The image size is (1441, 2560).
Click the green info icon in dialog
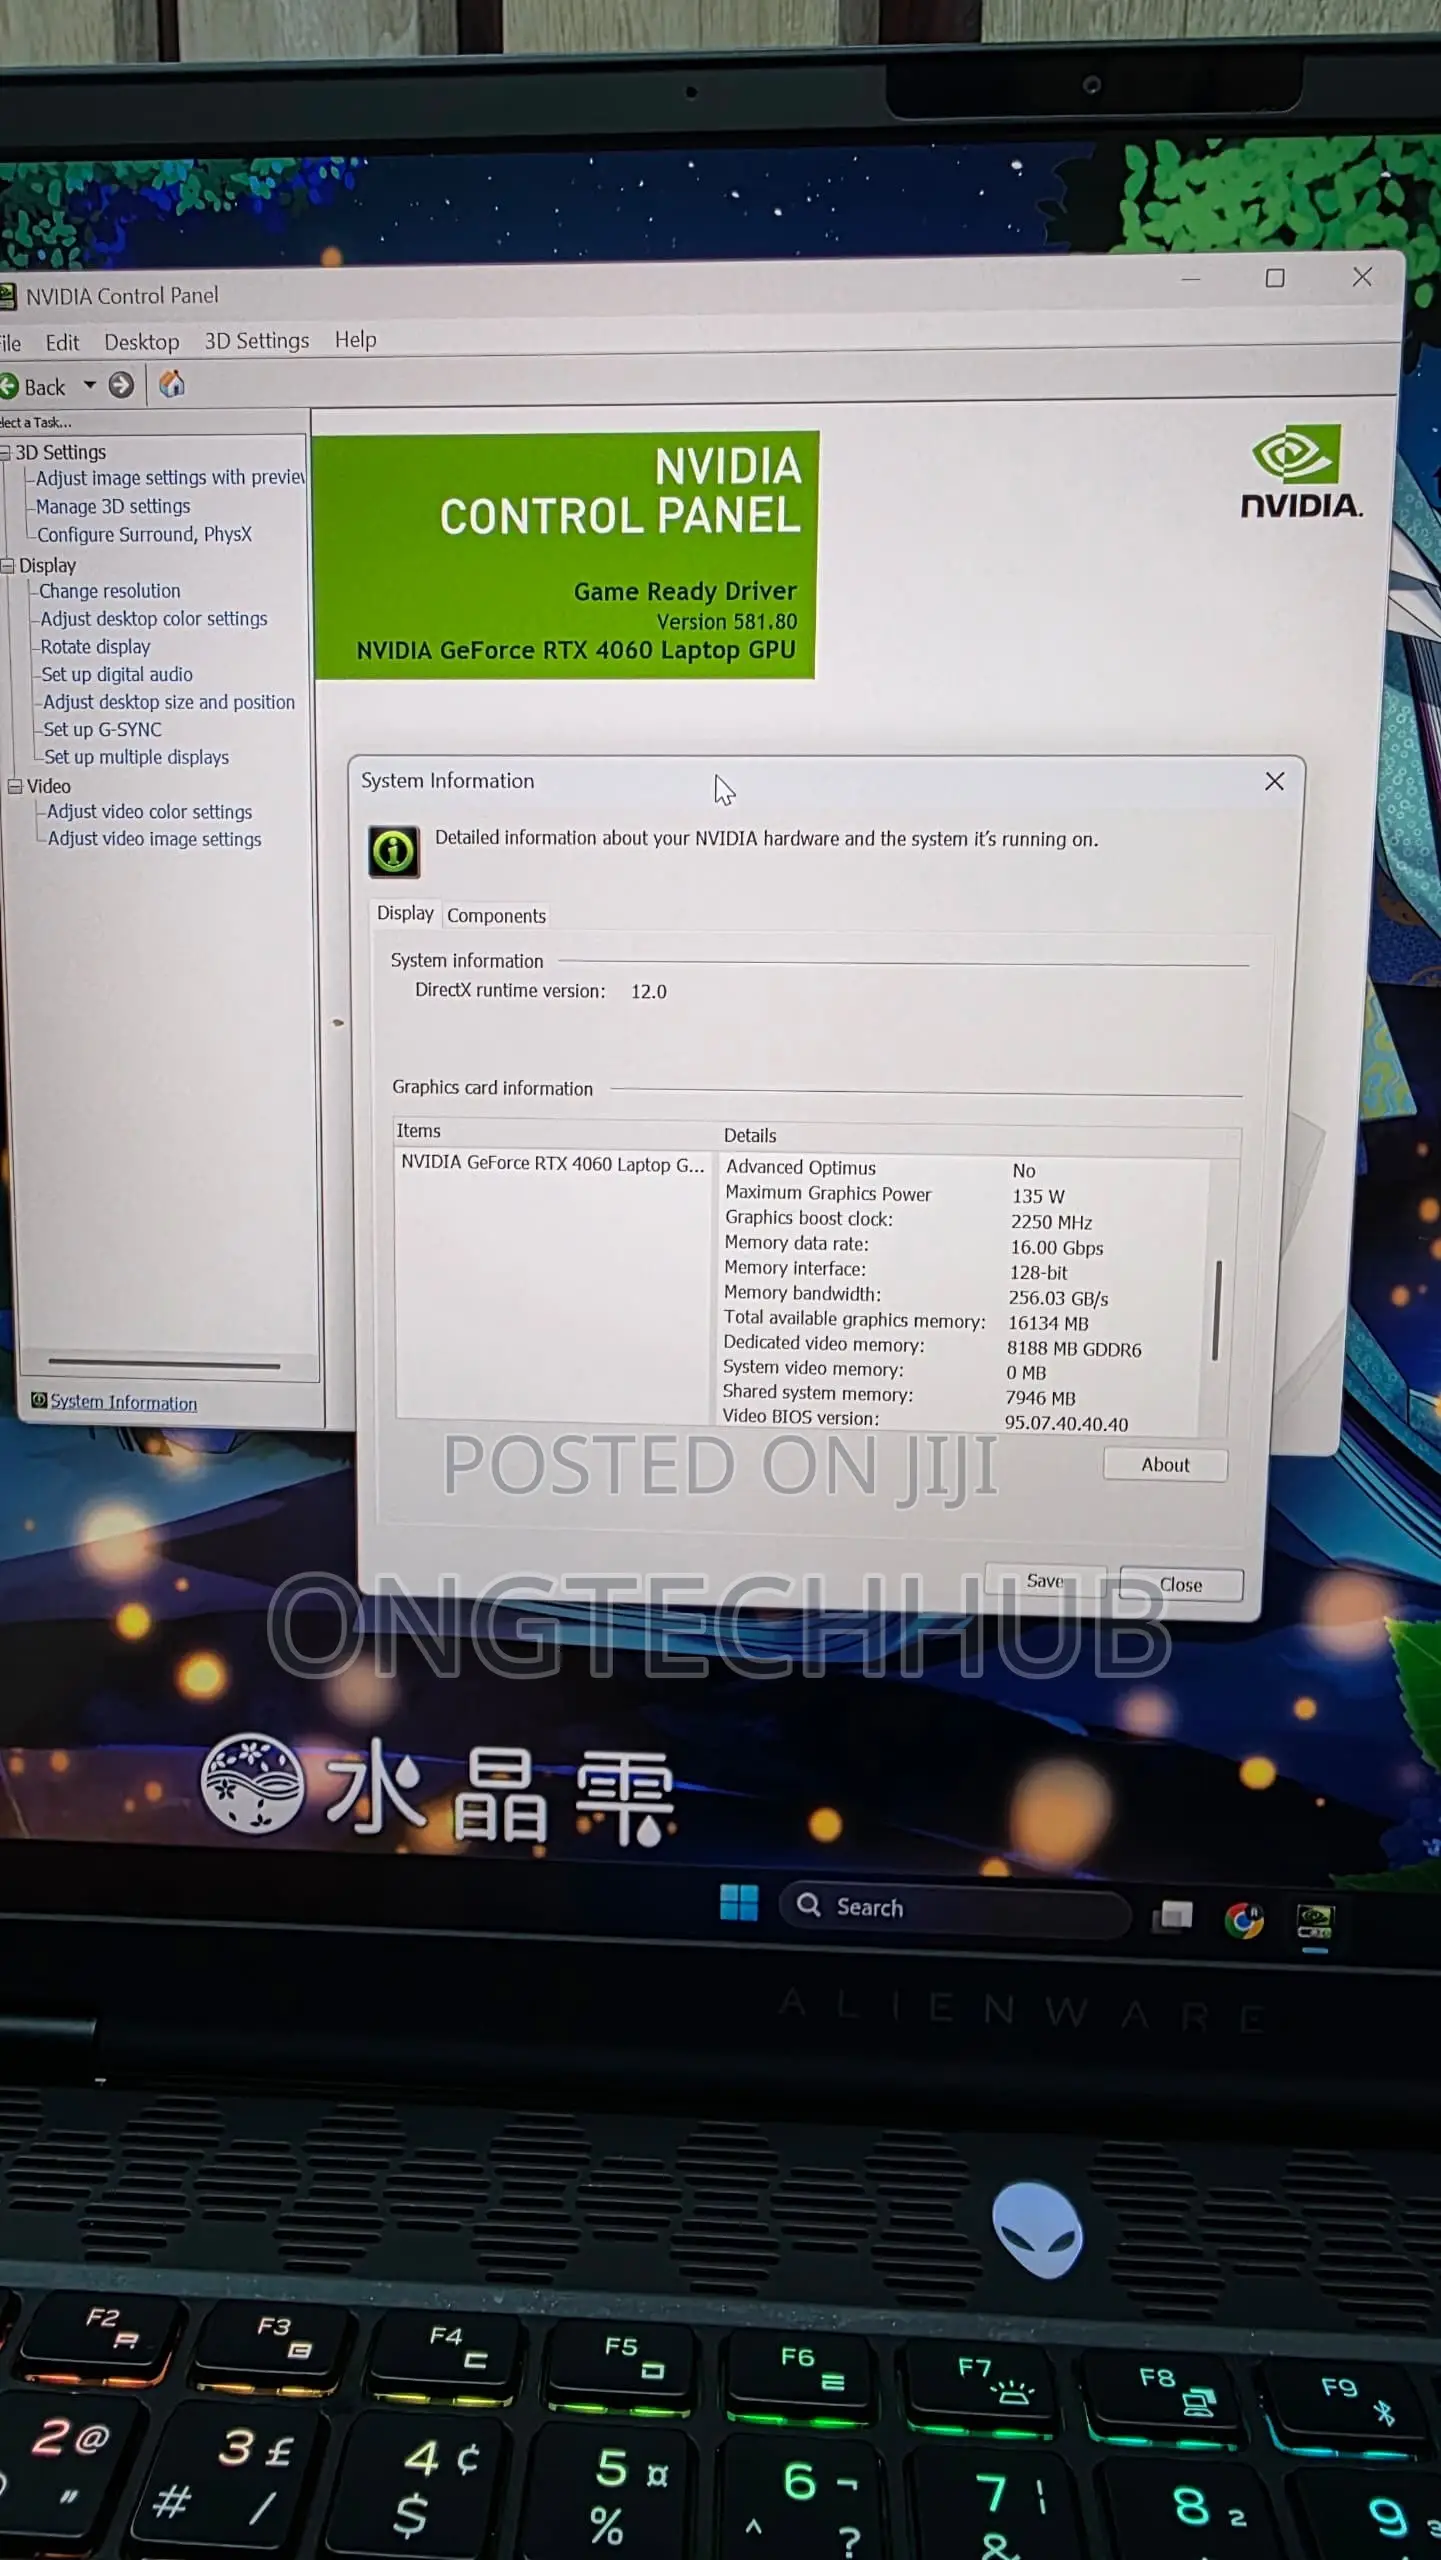394,852
